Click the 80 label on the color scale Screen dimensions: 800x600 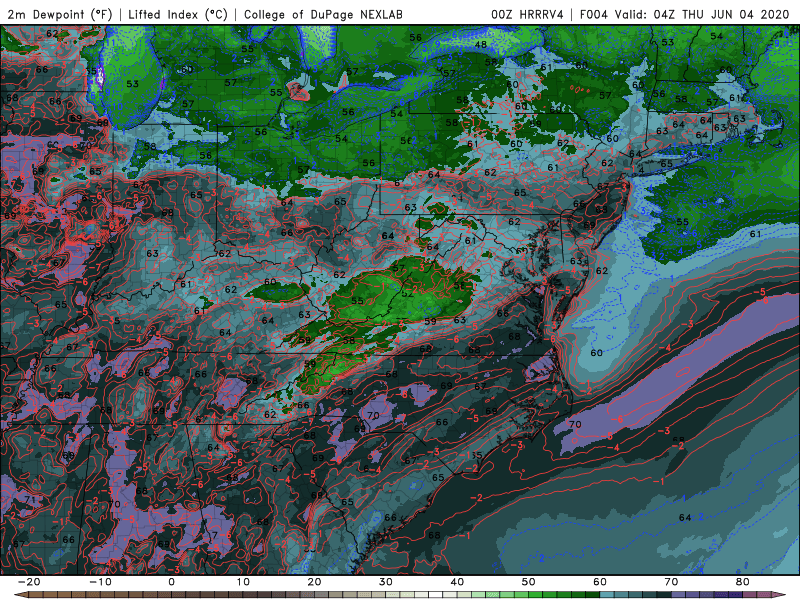[x=743, y=582]
